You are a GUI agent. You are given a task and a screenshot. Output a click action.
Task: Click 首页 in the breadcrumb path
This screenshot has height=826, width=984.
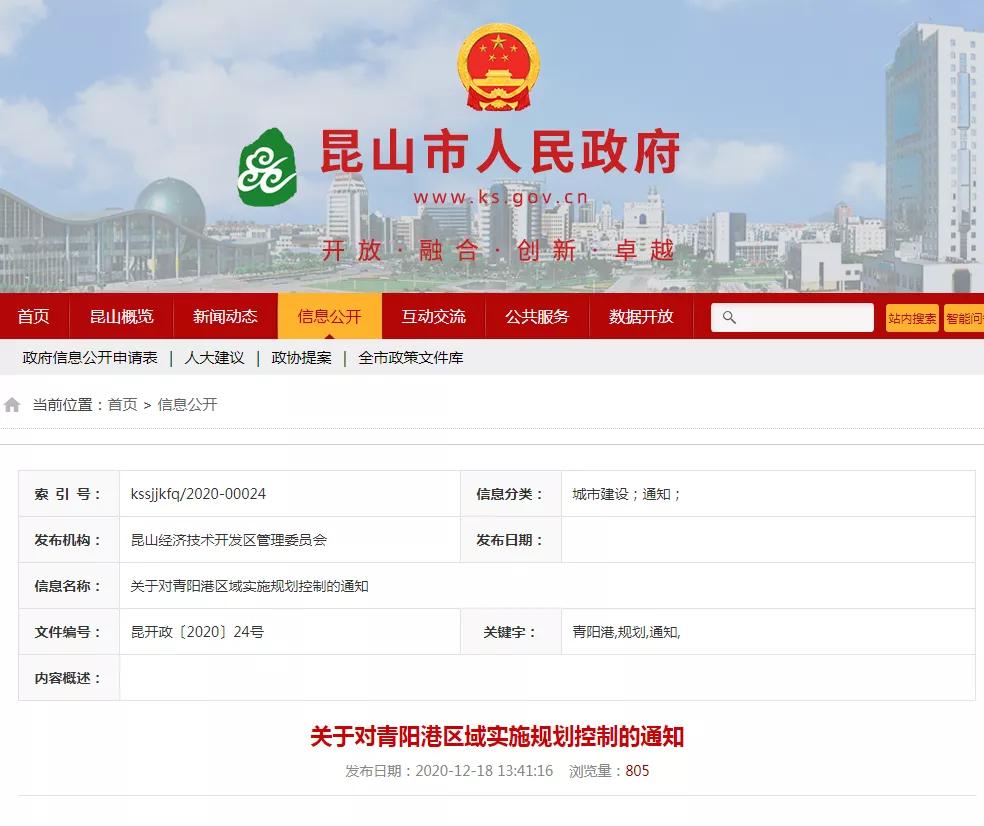[122, 405]
